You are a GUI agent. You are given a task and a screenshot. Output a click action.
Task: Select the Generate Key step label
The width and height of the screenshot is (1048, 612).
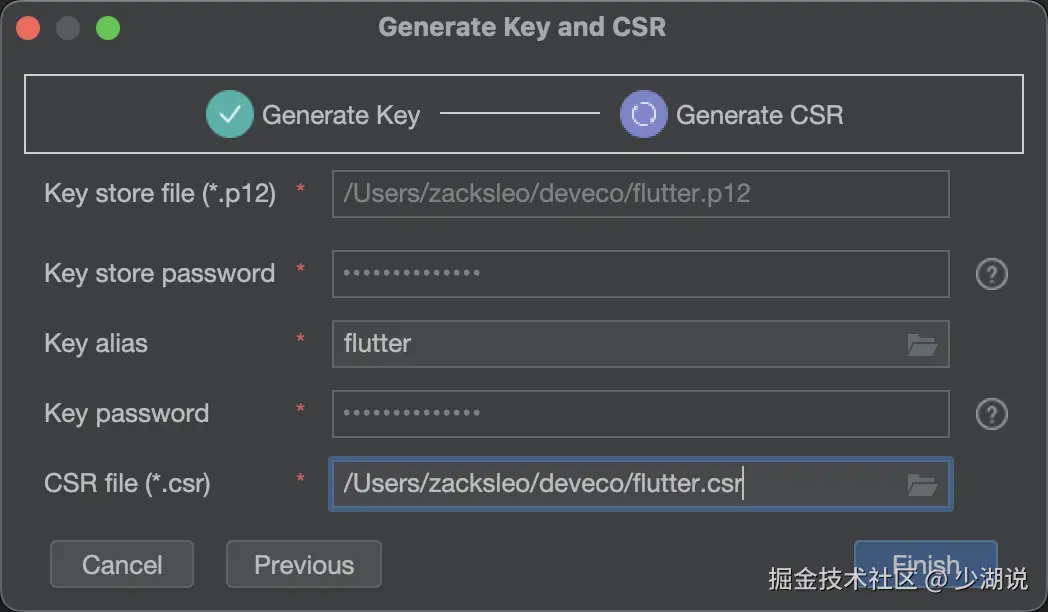click(x=341, y=115)
